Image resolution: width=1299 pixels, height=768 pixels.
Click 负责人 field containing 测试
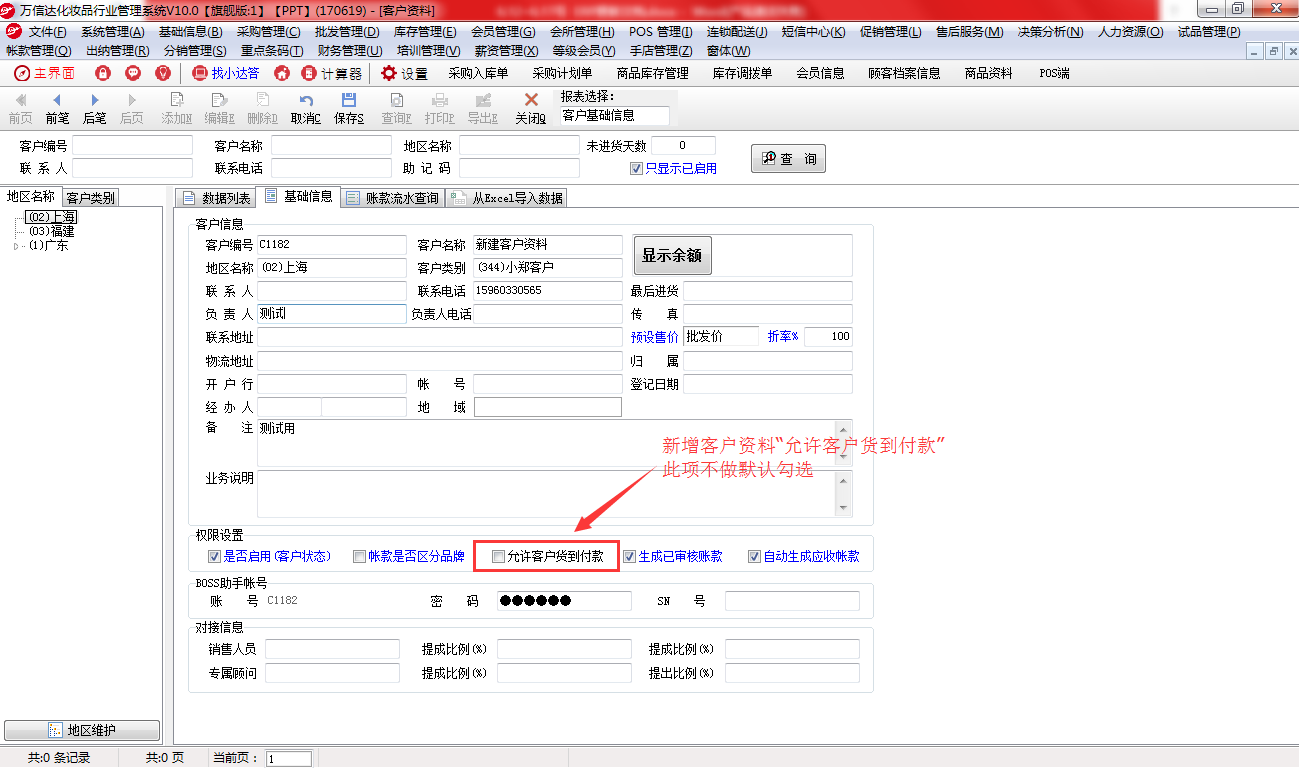(x=332, y=314)
